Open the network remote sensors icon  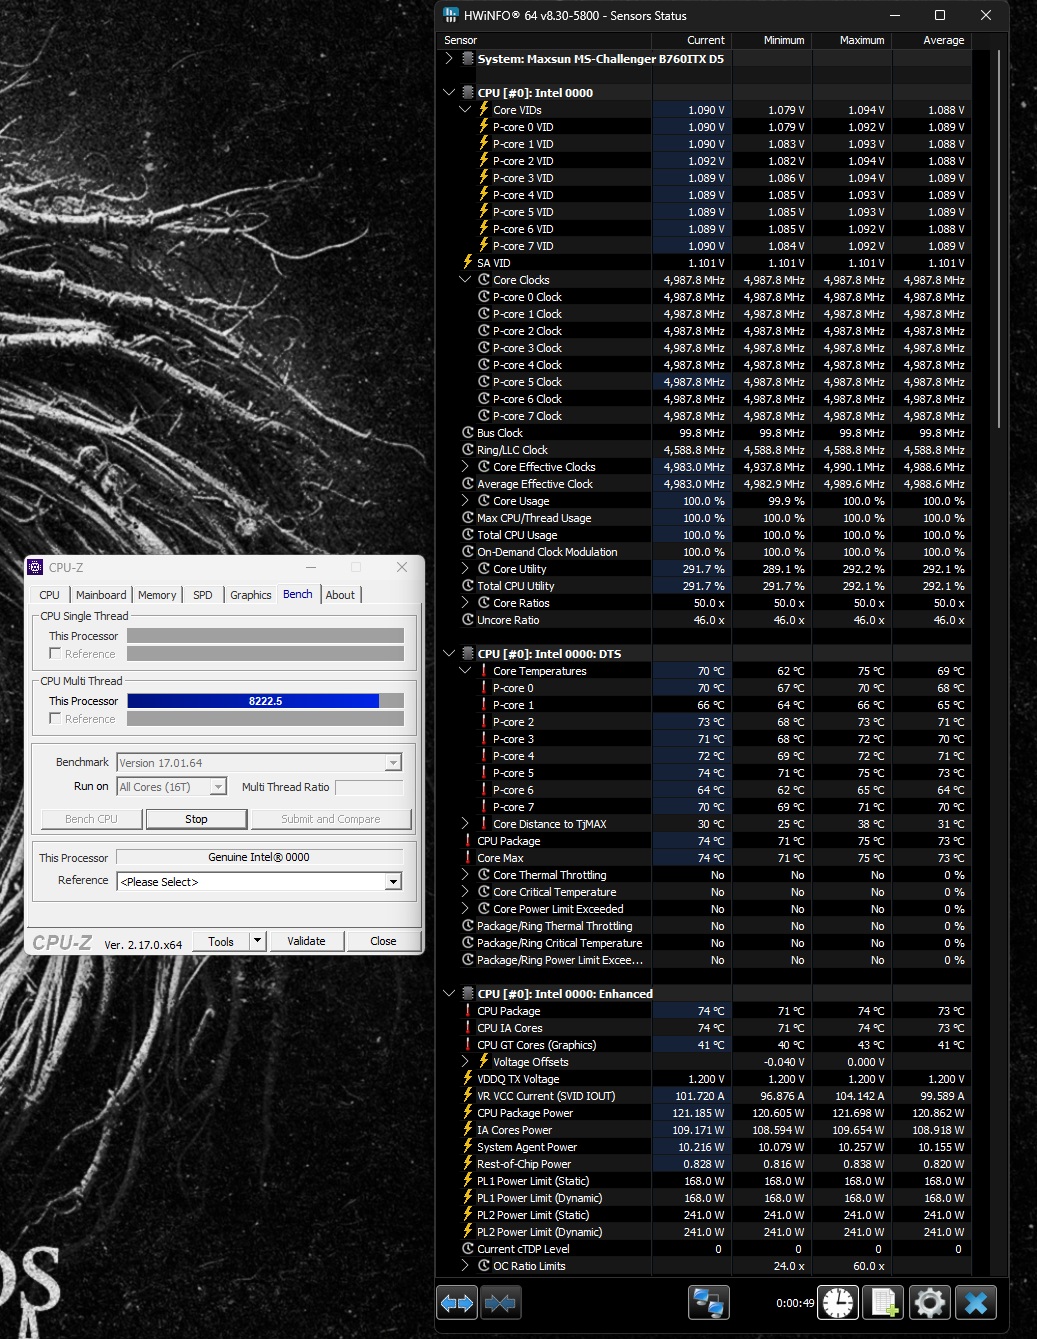click(709, 1303)
